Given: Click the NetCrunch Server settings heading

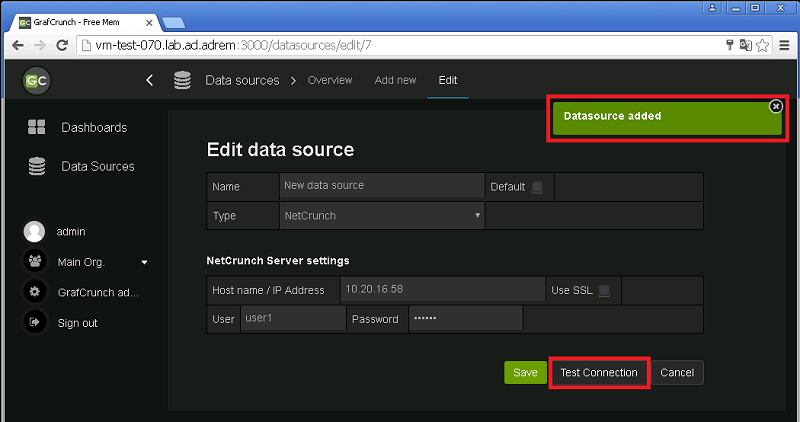Looking at the screenshot, I should (278, 261).
